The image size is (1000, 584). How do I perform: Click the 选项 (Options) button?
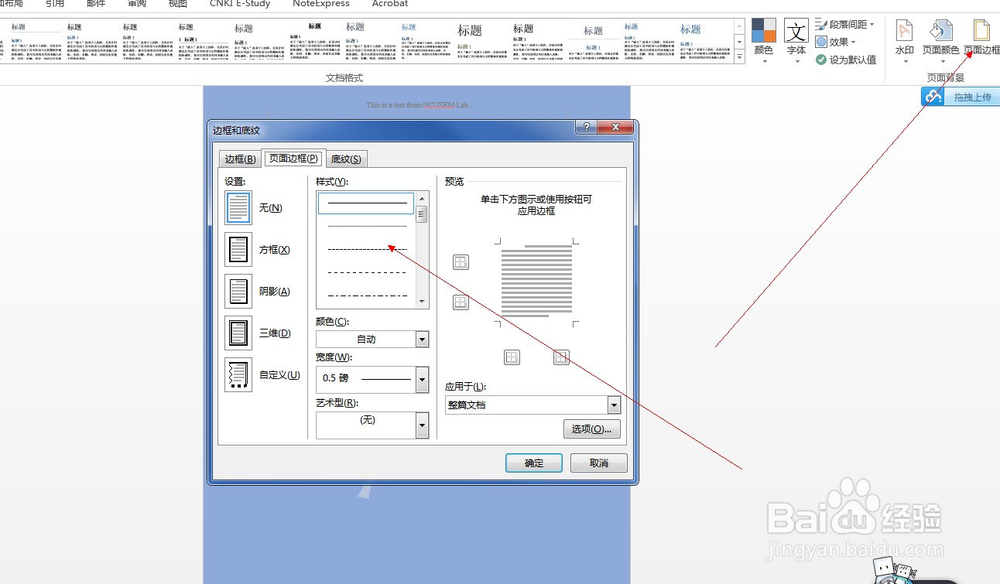[x=590, y=429]
